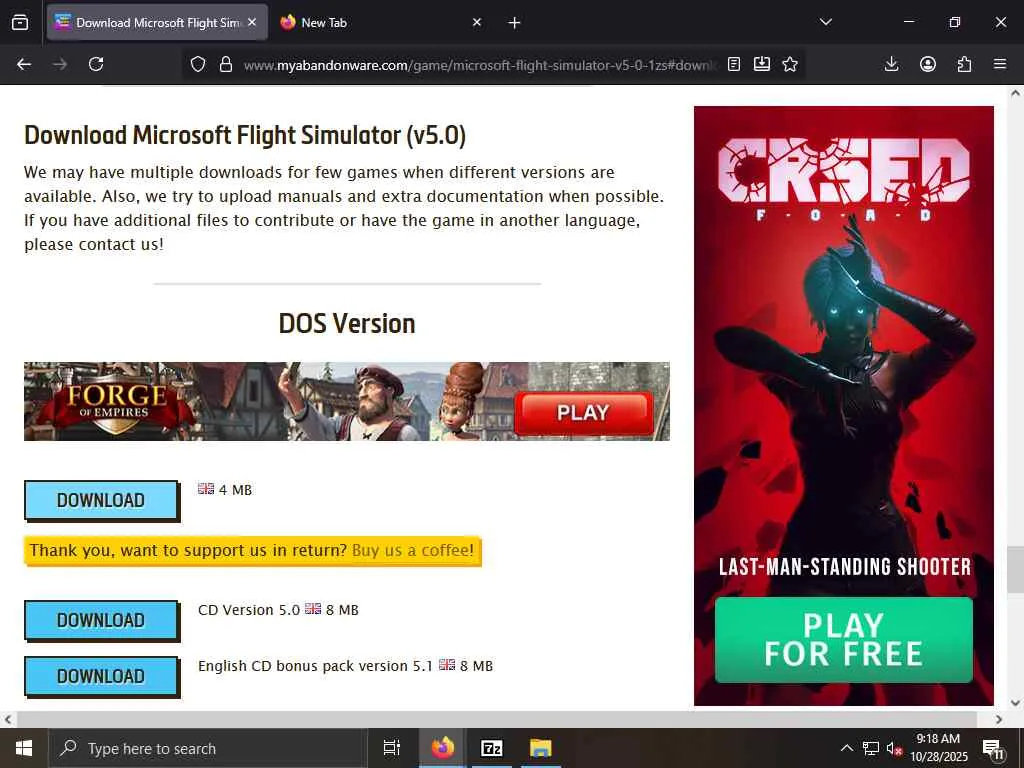This screenshot has width=1024, height=768.
Task: Expand the list all tabs chevron
Action: [826, 22]
